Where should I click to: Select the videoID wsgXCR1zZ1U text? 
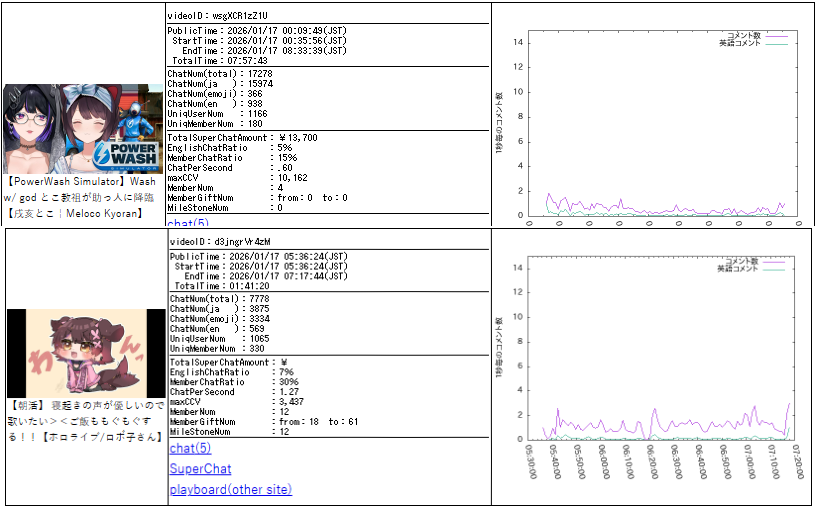click(218, 16)
